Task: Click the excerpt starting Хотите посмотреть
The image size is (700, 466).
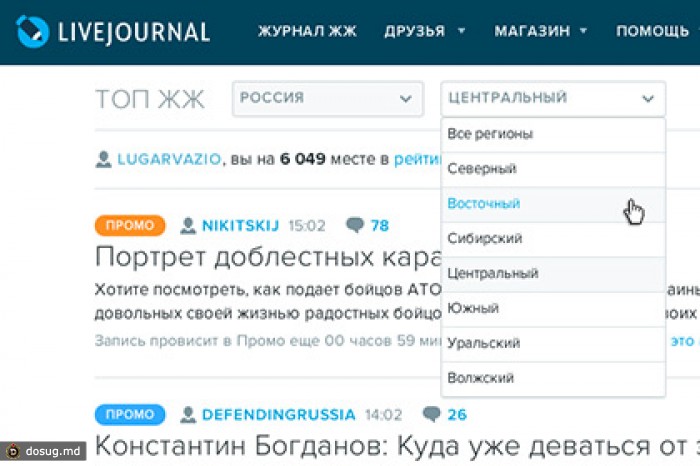Action: point(268,302)
